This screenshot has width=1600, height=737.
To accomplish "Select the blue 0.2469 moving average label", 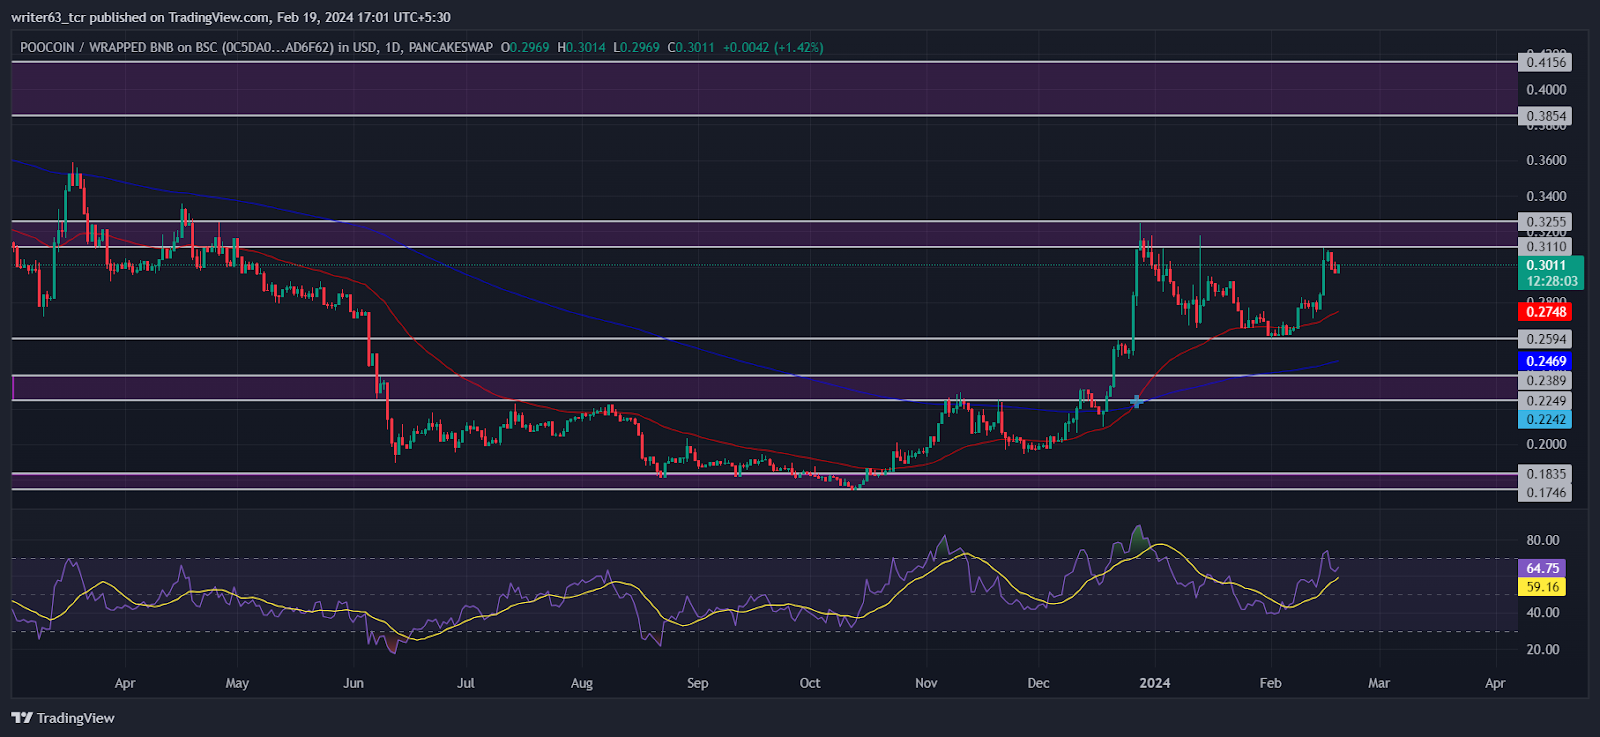I will [1546, 361].
